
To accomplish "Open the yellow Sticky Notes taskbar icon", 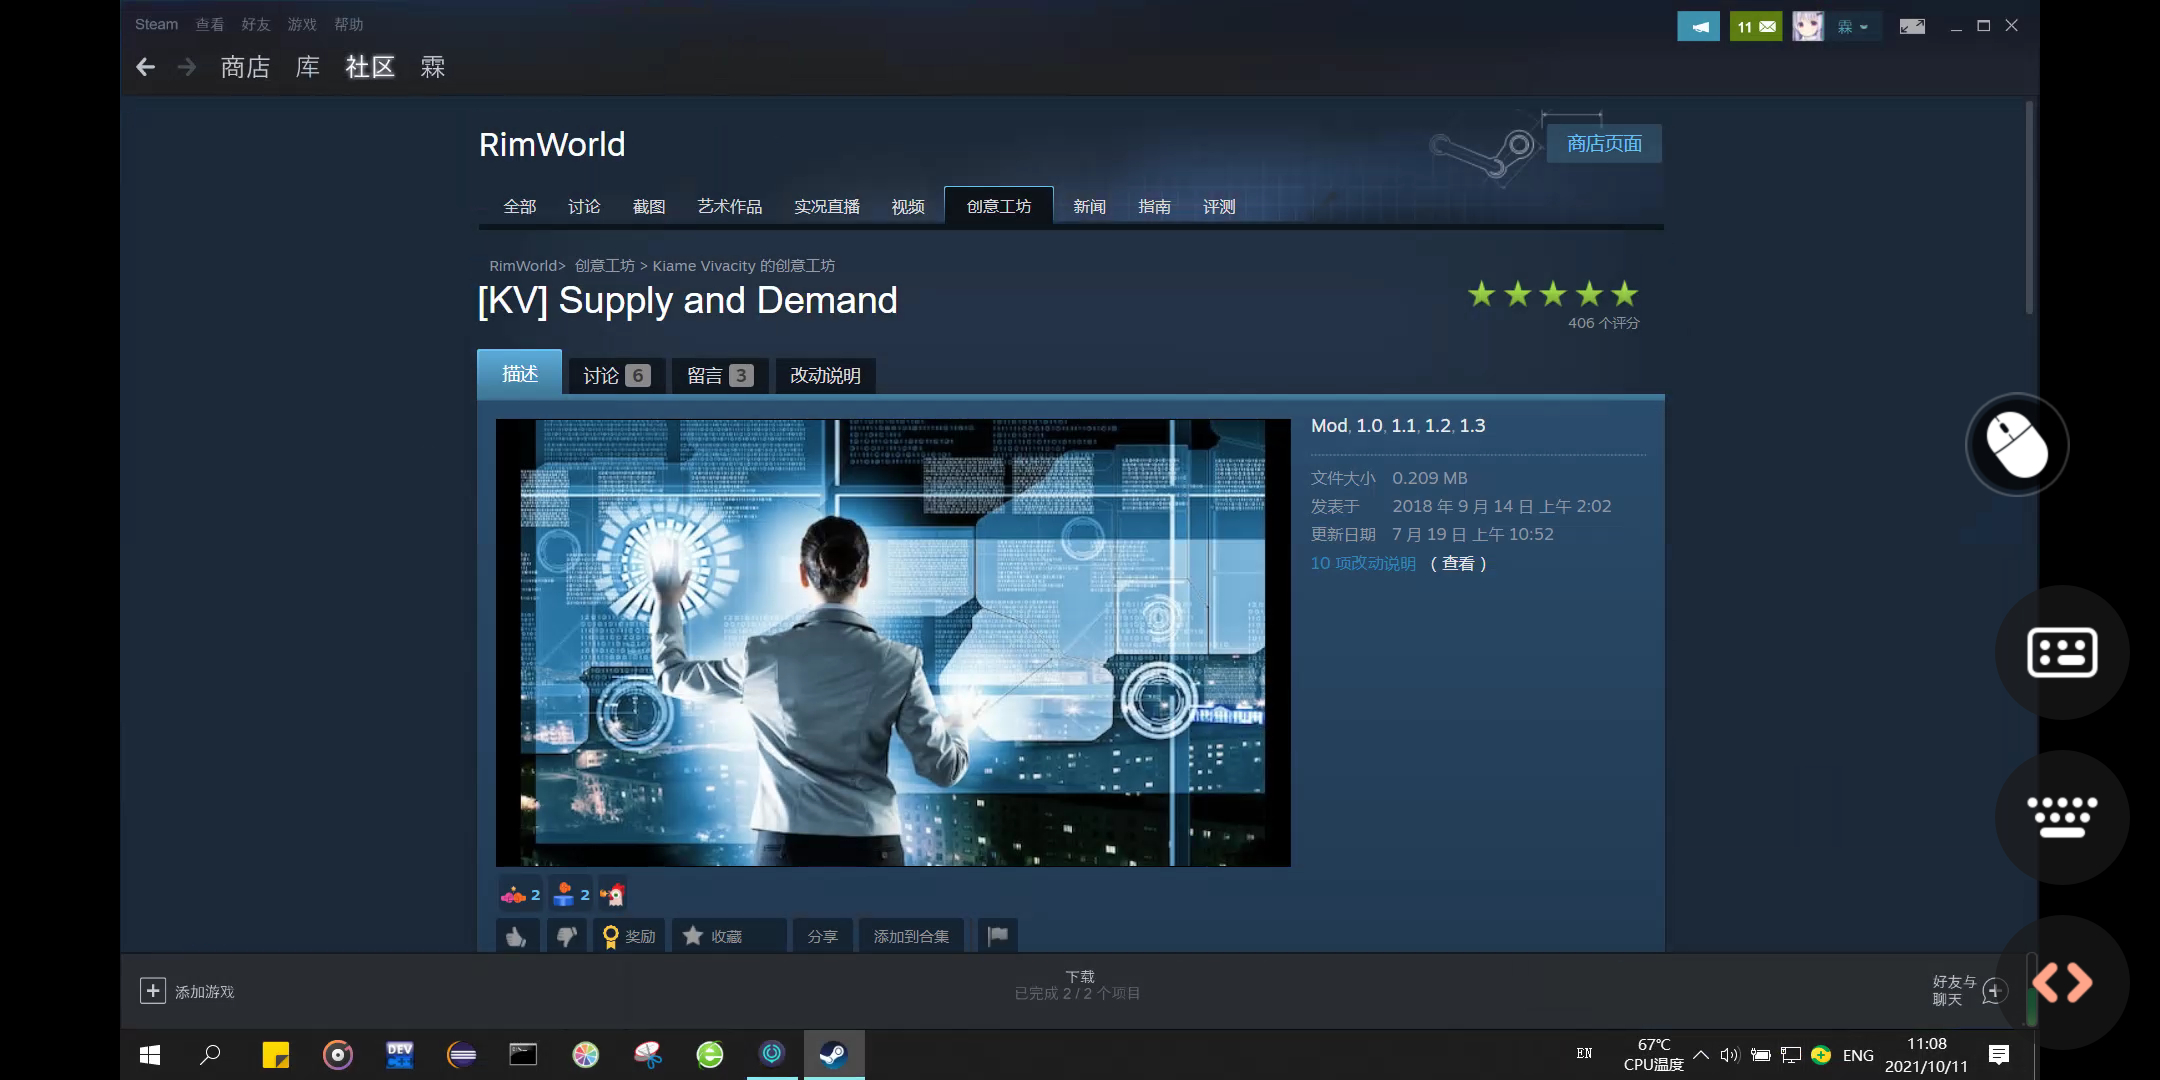I will (275, 1055).
